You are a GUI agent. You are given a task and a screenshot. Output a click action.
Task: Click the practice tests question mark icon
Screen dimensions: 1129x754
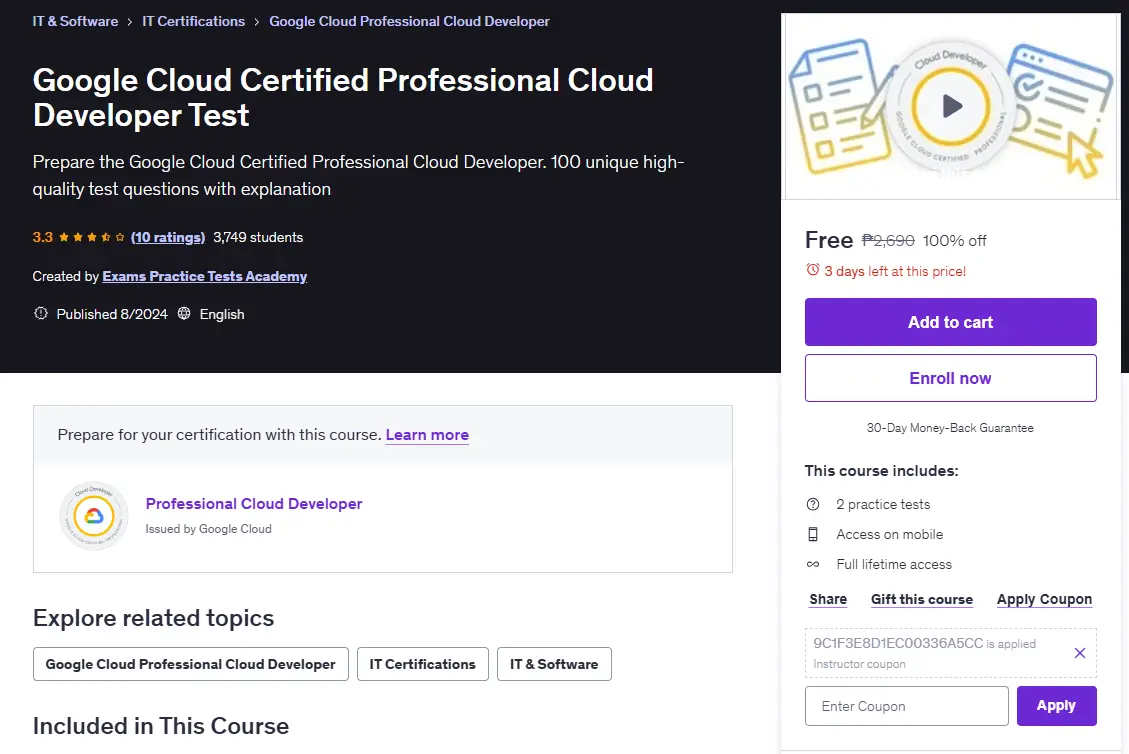coord(813,504)
